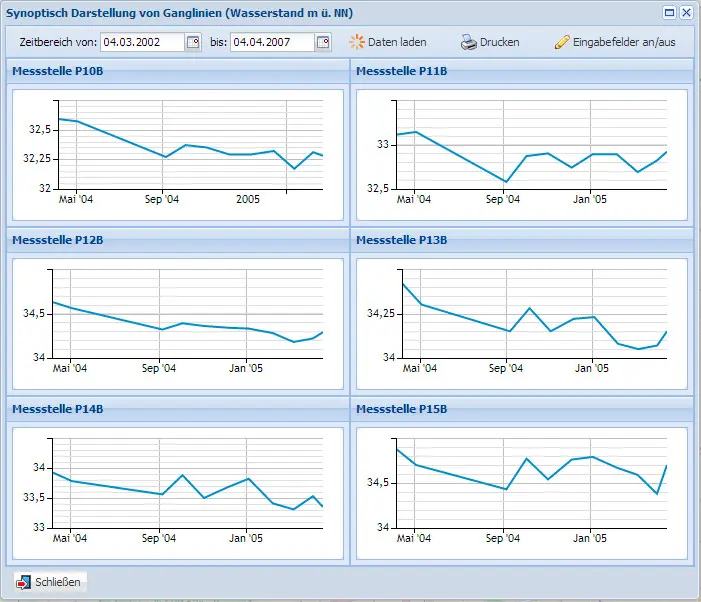Screen dimensions: 701x602
Task: Click the Daten laden spinner icon
Action: (357, 42)
